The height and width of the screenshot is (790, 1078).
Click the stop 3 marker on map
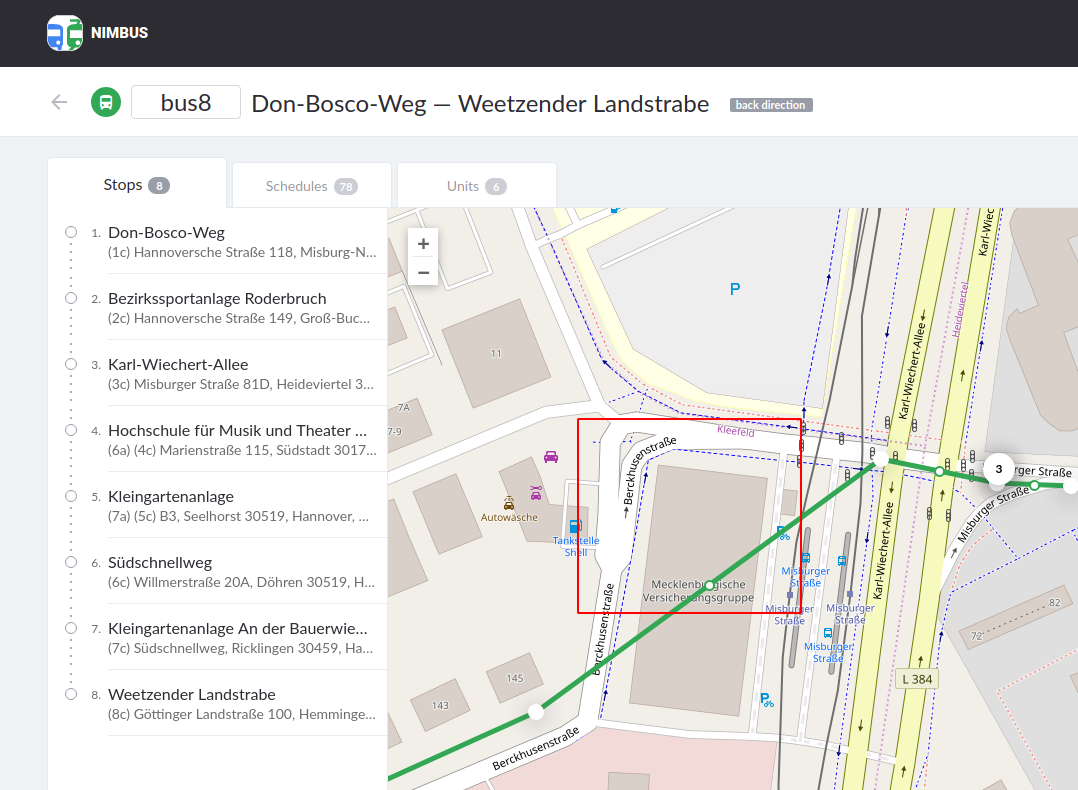coord(998,468)
